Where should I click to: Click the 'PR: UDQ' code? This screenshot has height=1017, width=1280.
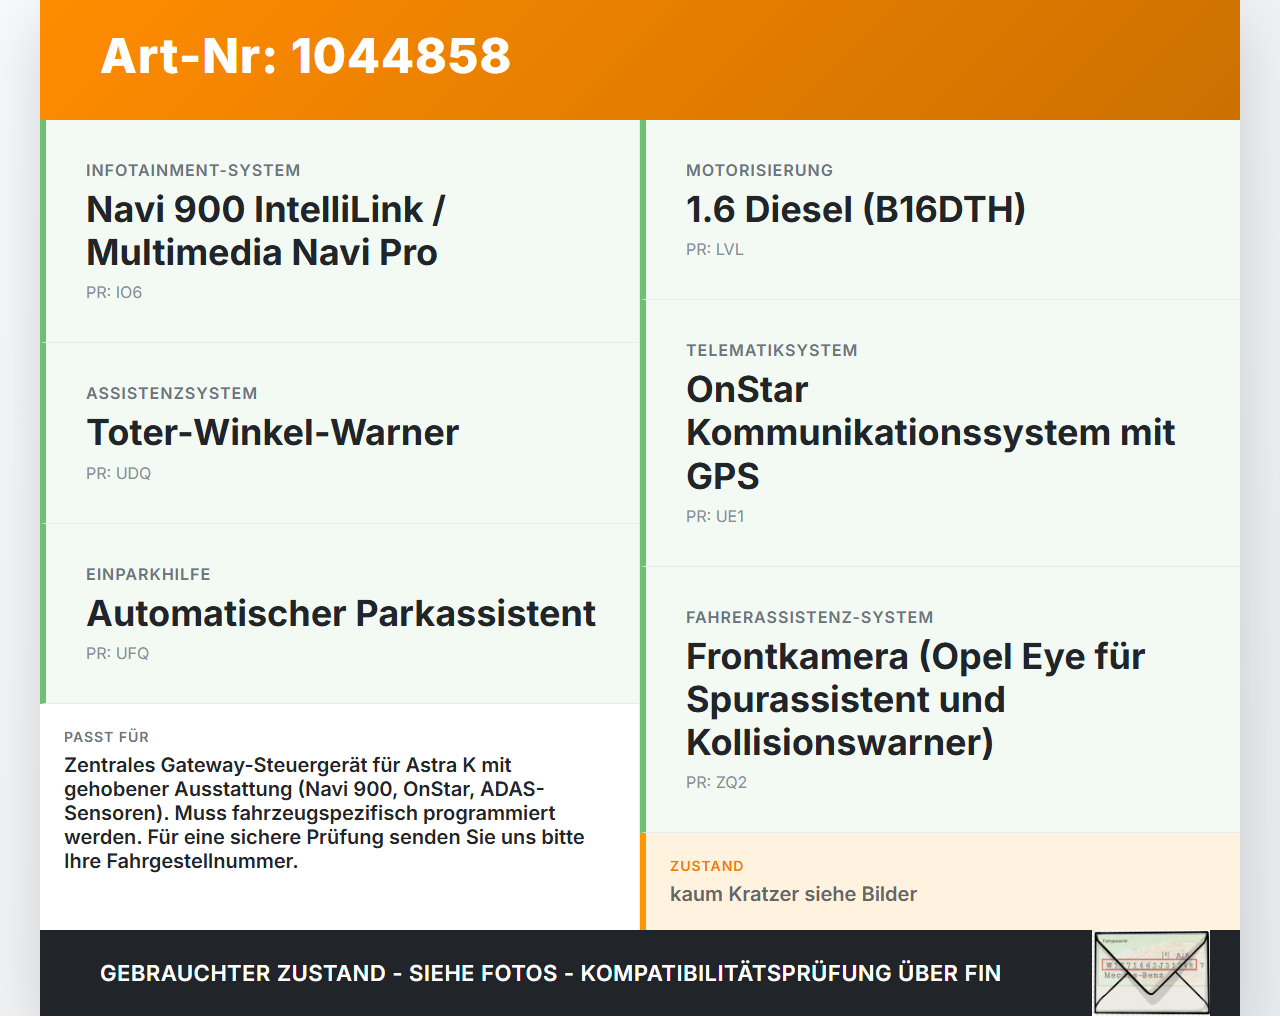[x=118, y=474]
